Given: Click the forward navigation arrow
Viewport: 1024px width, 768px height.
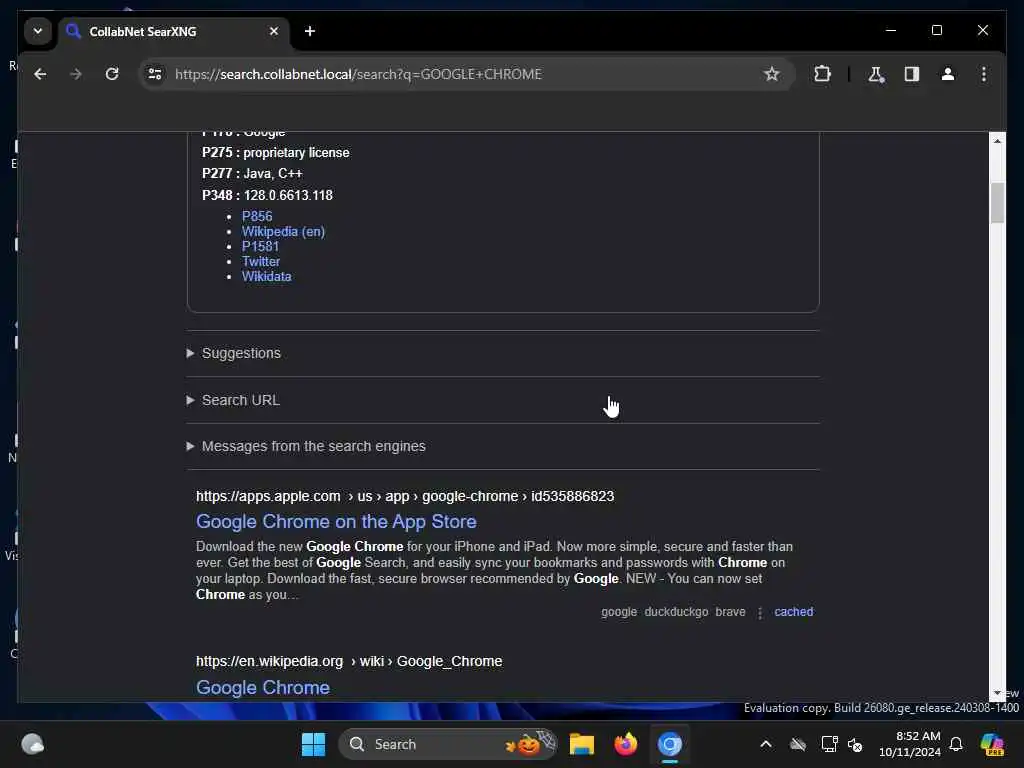Looking at the screenshot, I should [x=76, y=74].
